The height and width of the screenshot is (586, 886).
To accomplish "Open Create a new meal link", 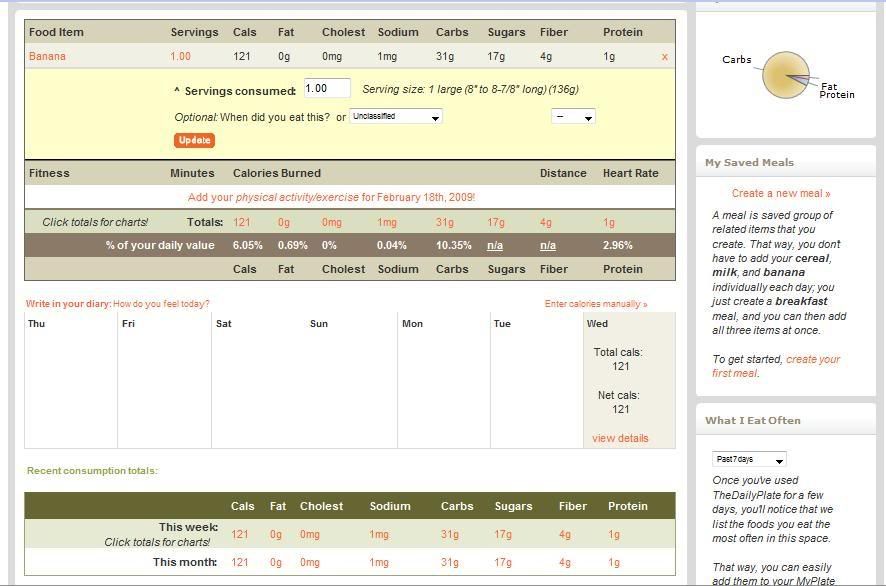I will [x=781, y=193].
